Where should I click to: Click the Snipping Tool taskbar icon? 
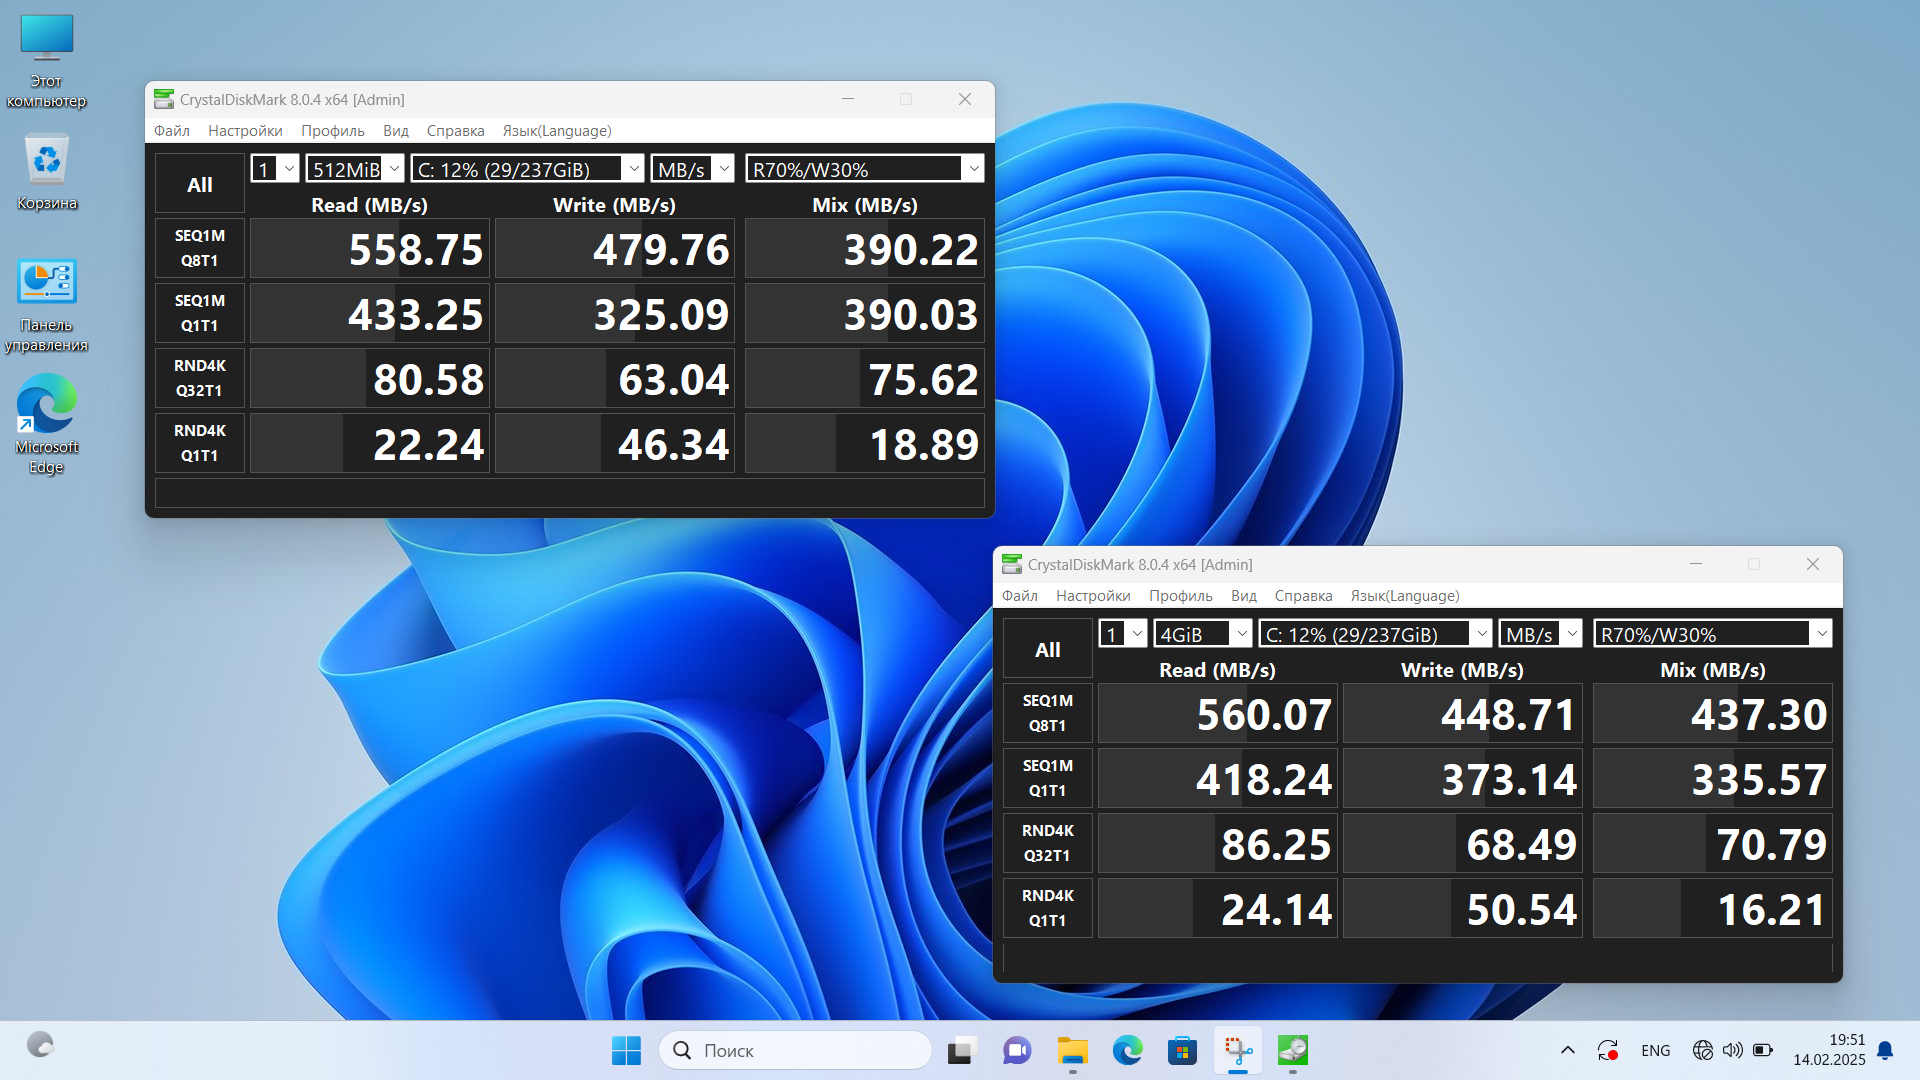[1237, 1050]
